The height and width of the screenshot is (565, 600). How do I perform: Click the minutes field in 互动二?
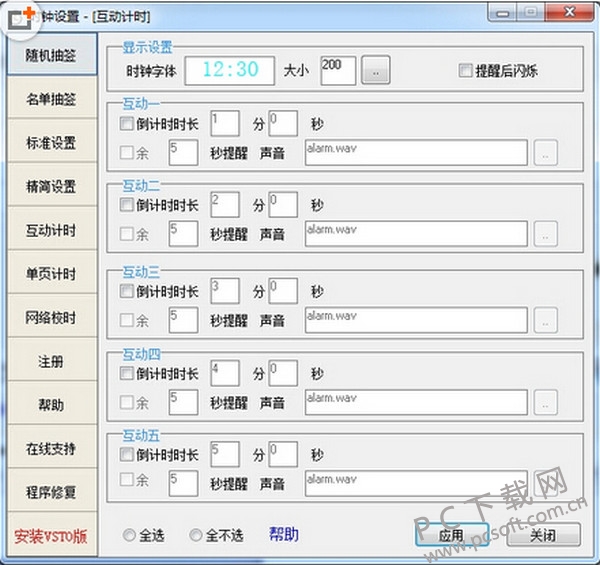[225, 204]
